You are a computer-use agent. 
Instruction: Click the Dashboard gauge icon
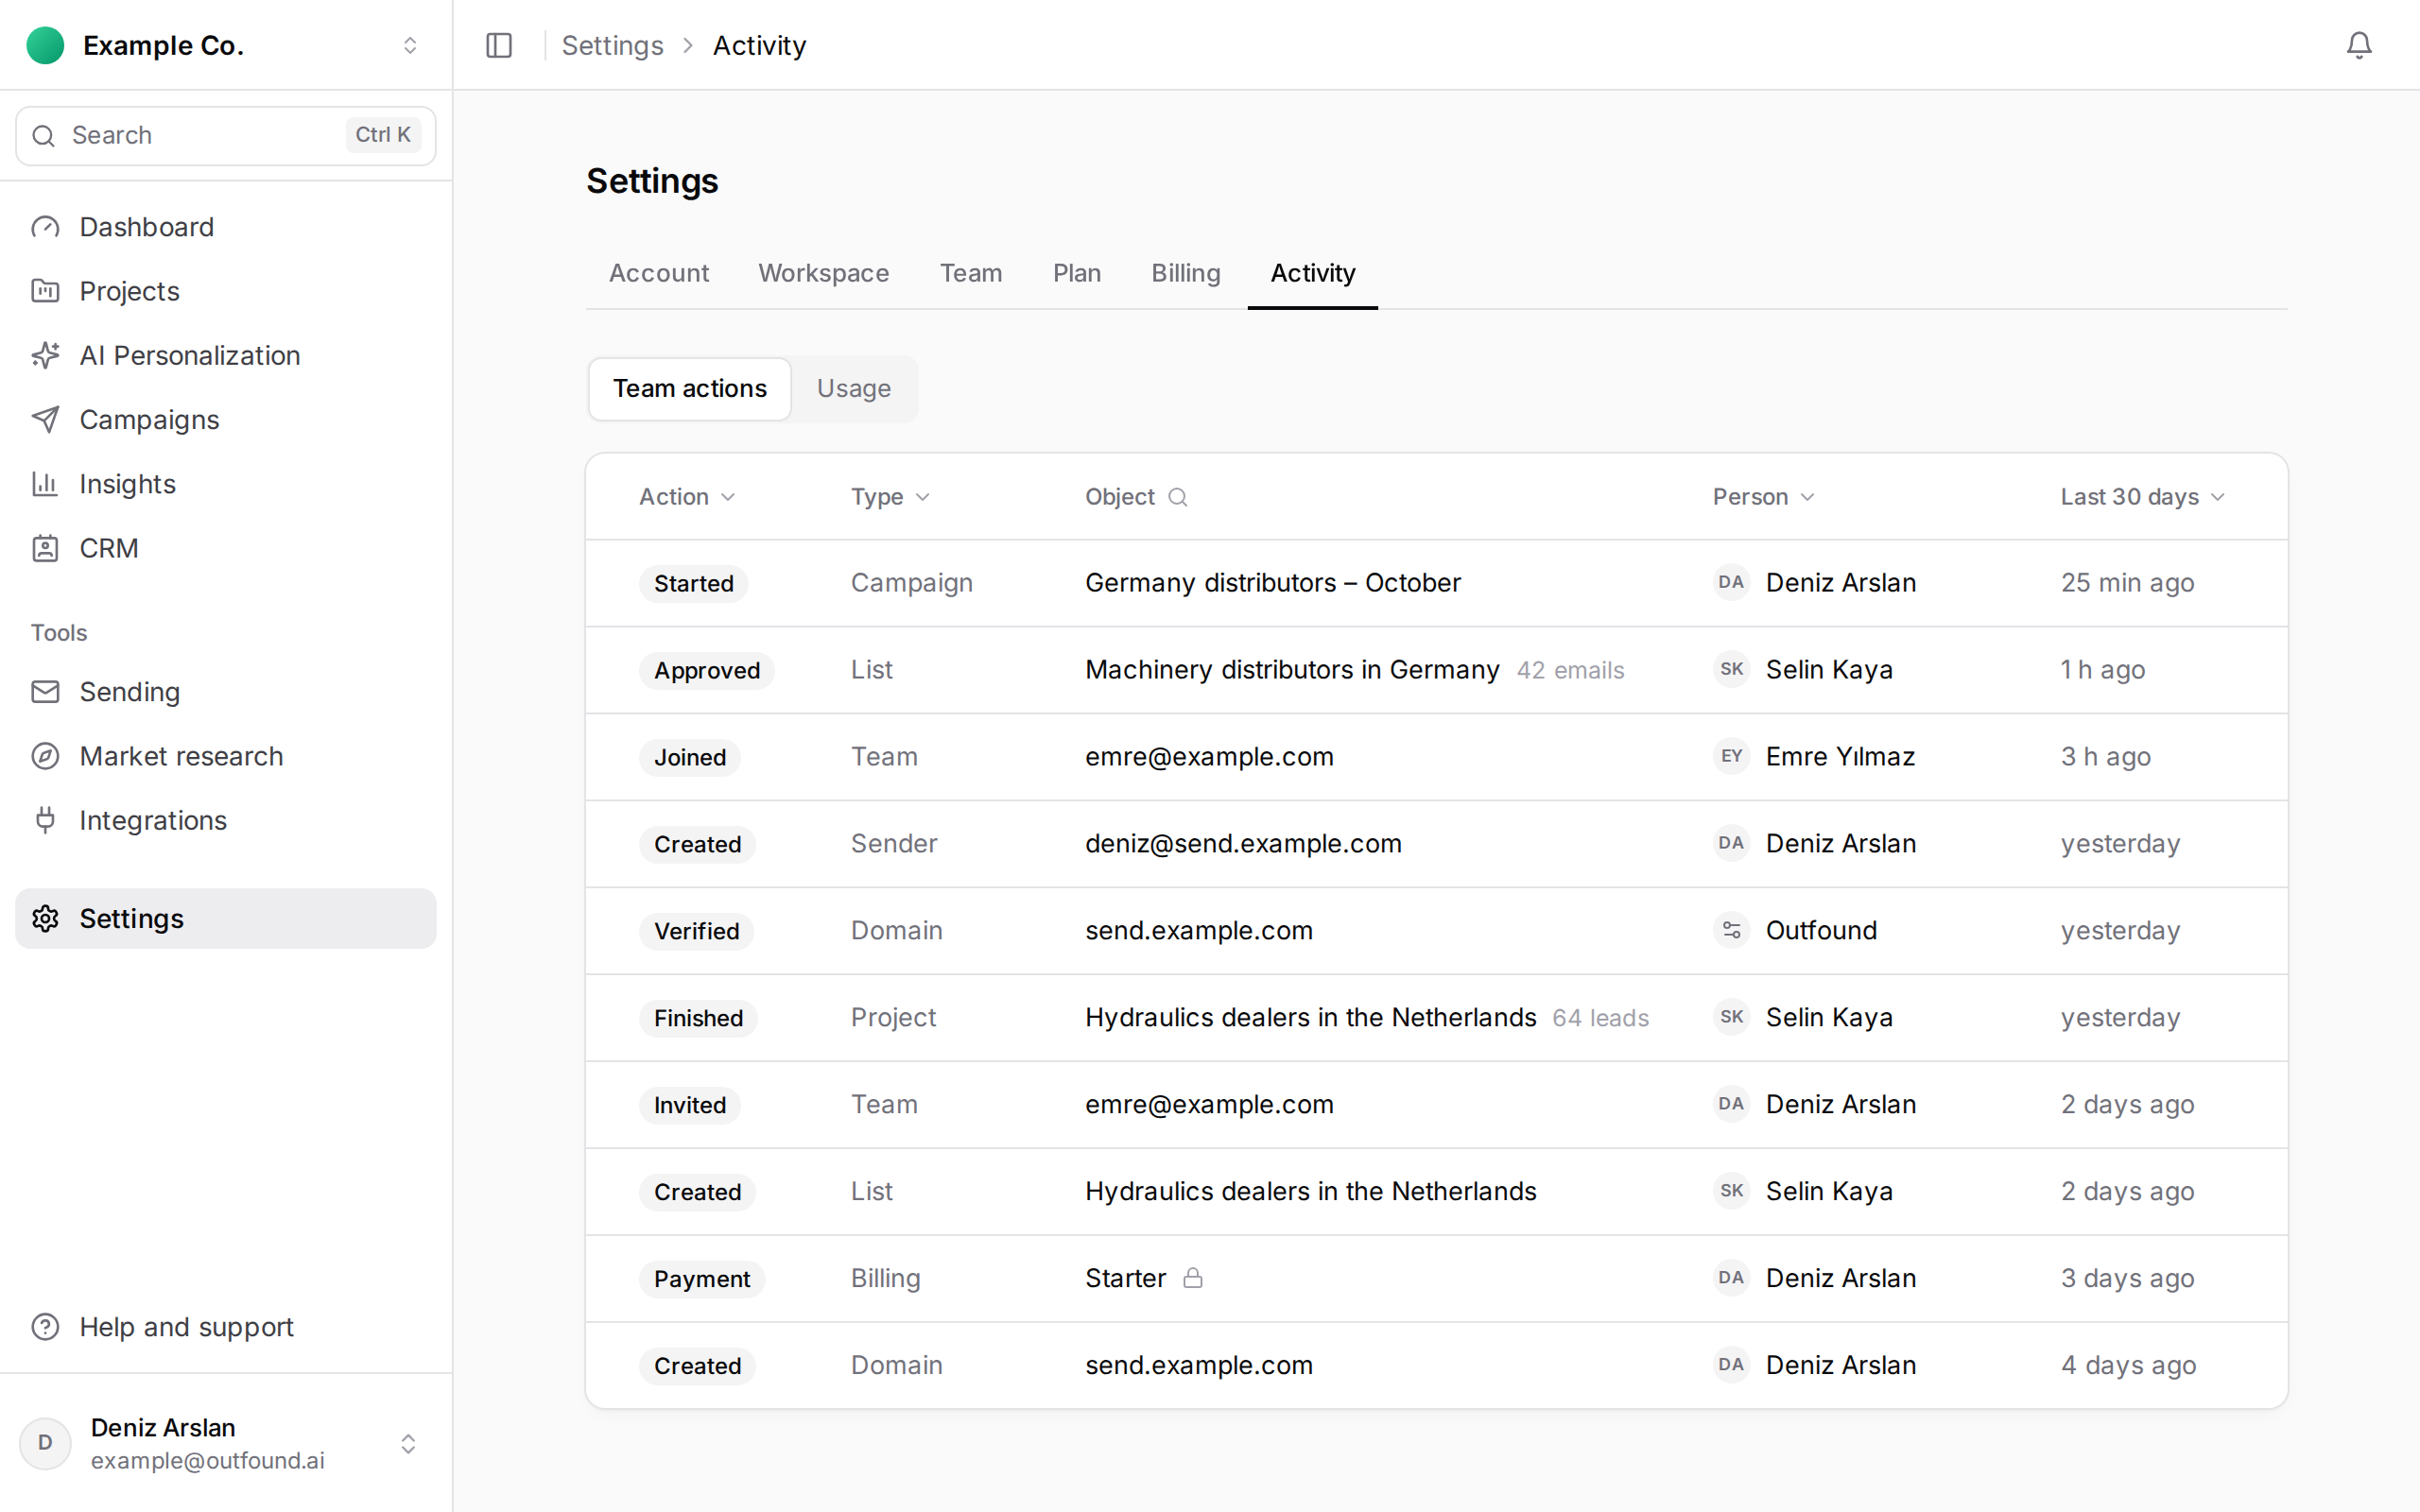(45, 227)
